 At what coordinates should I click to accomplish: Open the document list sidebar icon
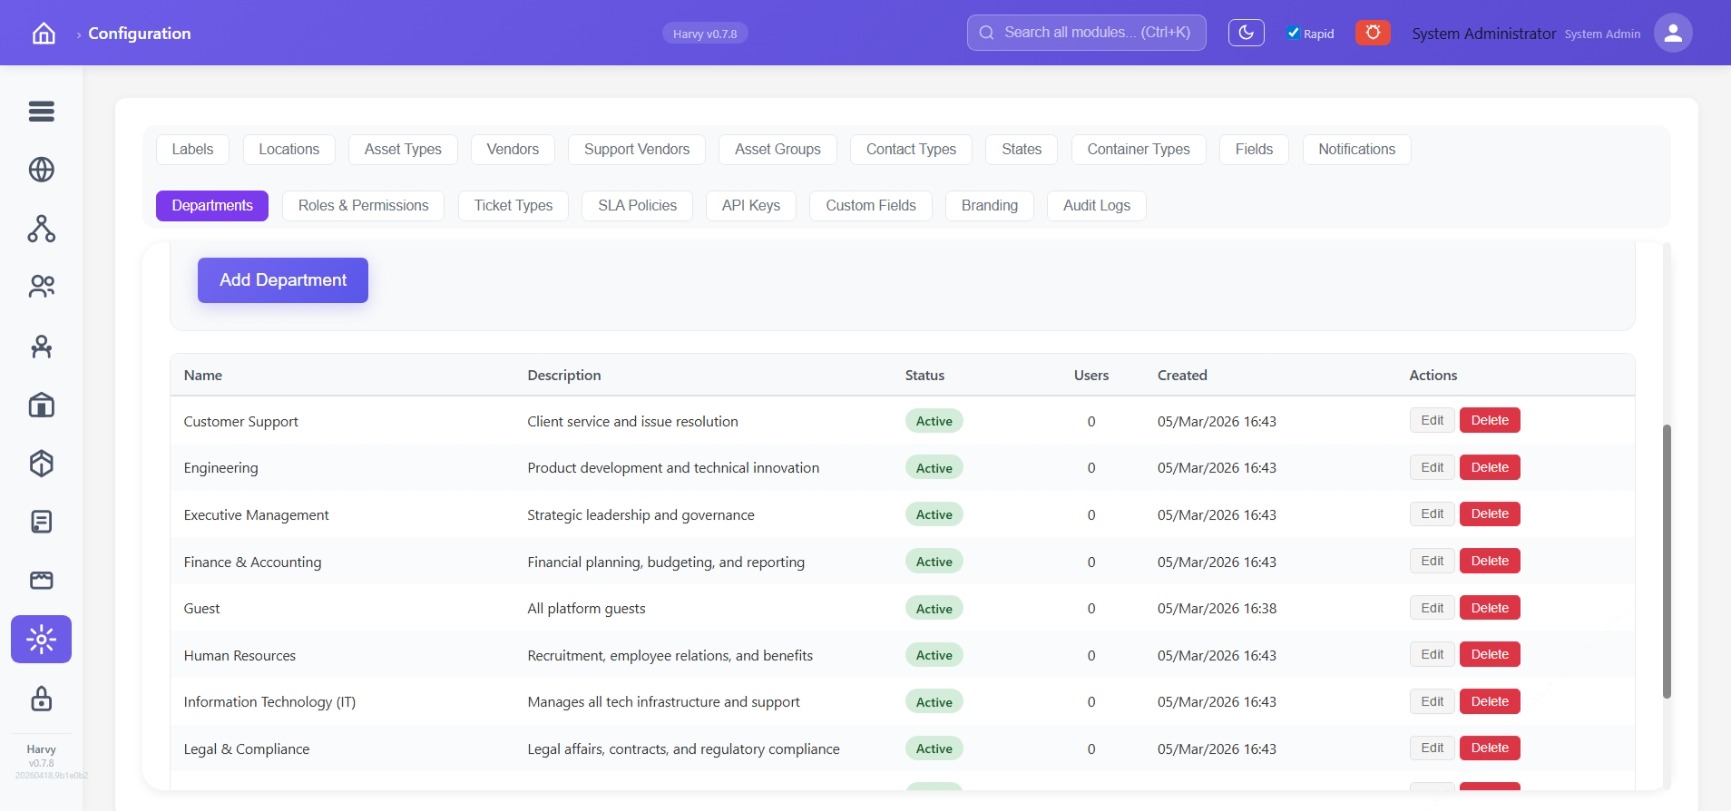coord(41,522)
